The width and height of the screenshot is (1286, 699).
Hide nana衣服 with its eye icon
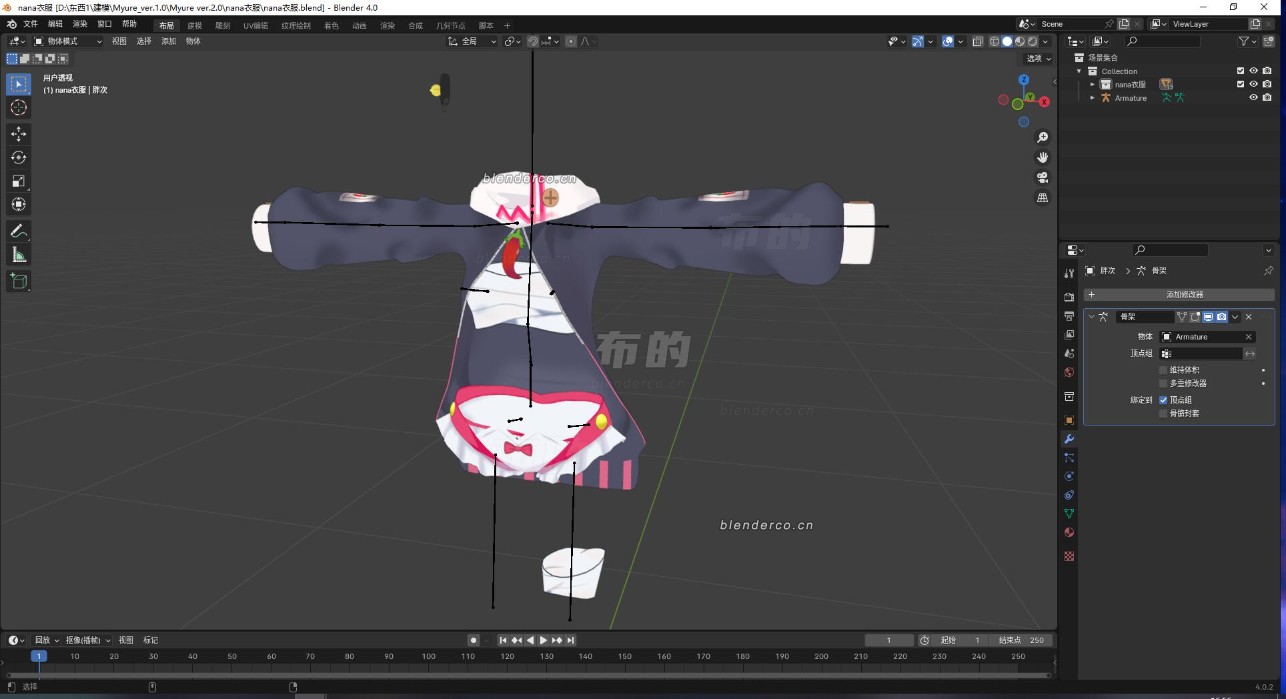pos(1253,84)
